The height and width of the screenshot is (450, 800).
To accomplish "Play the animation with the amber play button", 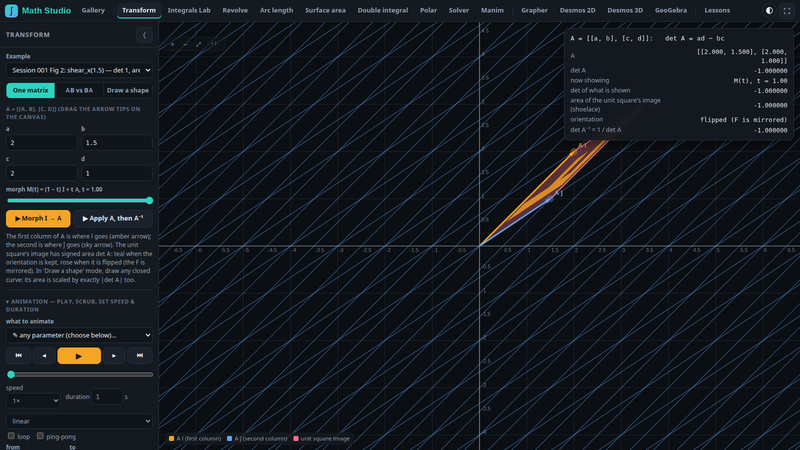I will coord(79,356).
